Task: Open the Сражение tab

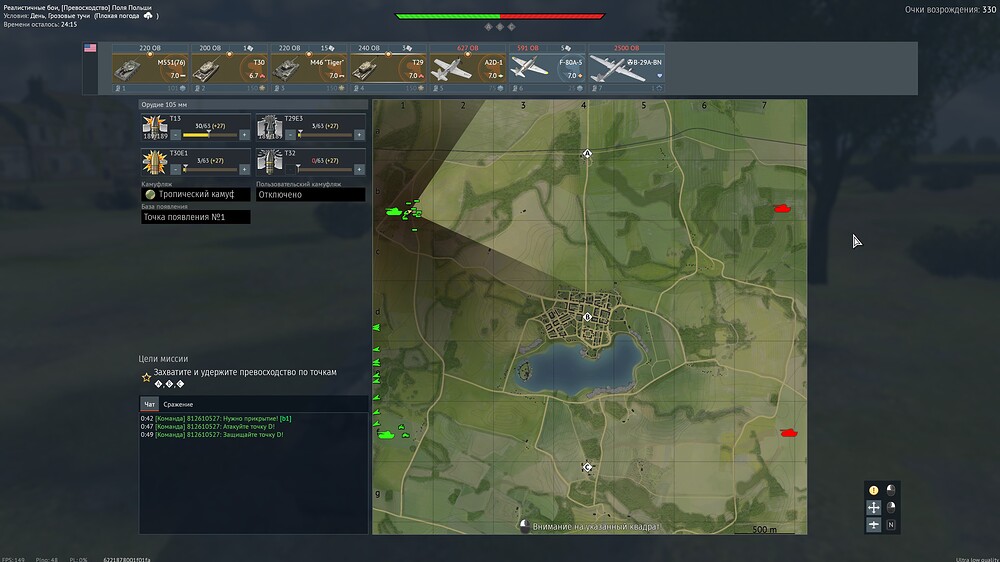Action: click(178, 404)
